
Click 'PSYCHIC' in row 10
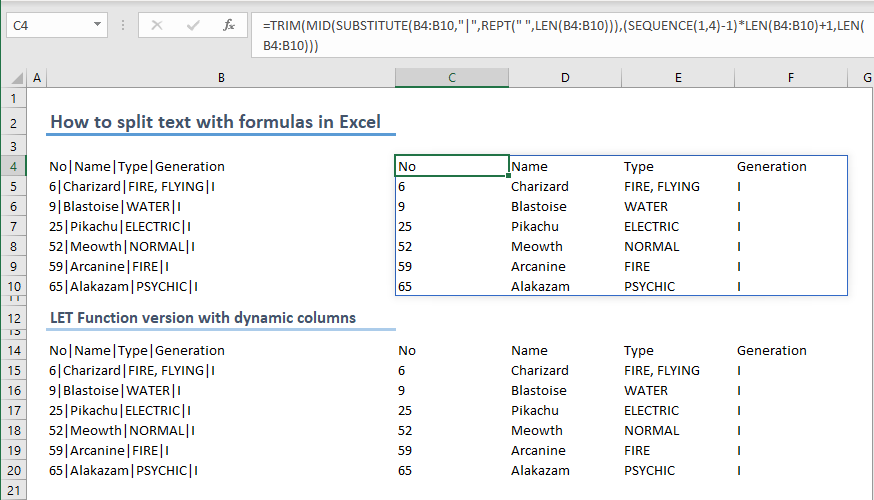click(x=649, y=287)
